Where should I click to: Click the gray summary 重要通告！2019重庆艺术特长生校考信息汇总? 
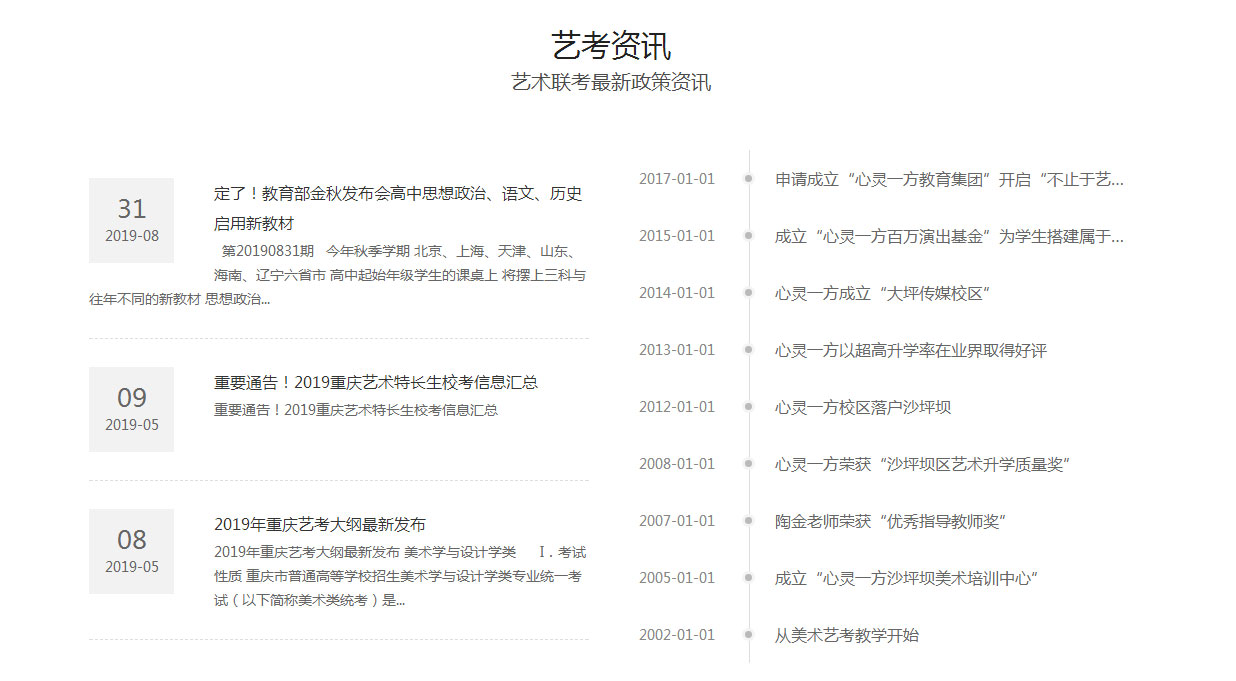(356, 410)
